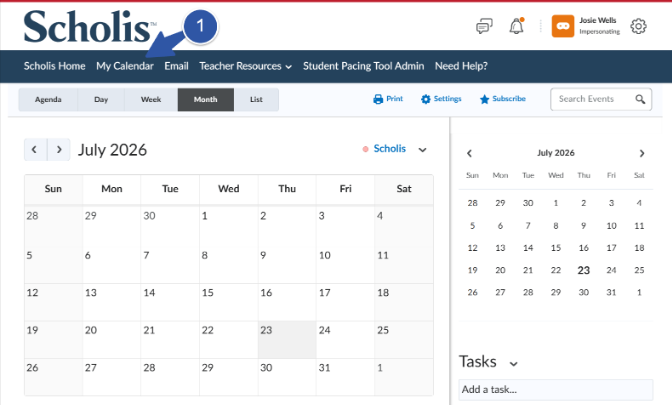
Task: Click the Tasks heading
Action: 478,362
